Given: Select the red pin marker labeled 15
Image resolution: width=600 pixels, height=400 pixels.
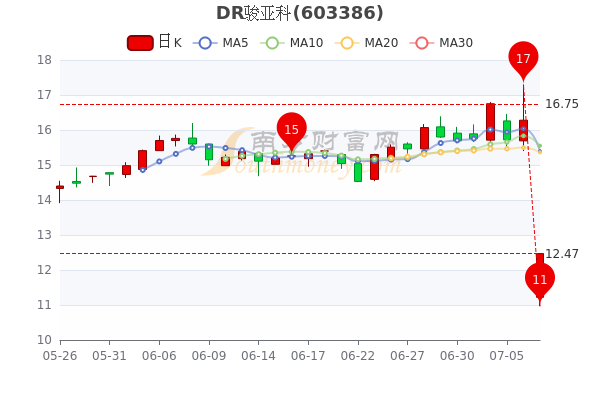Looking at the screenshot, I should (291, 129).
